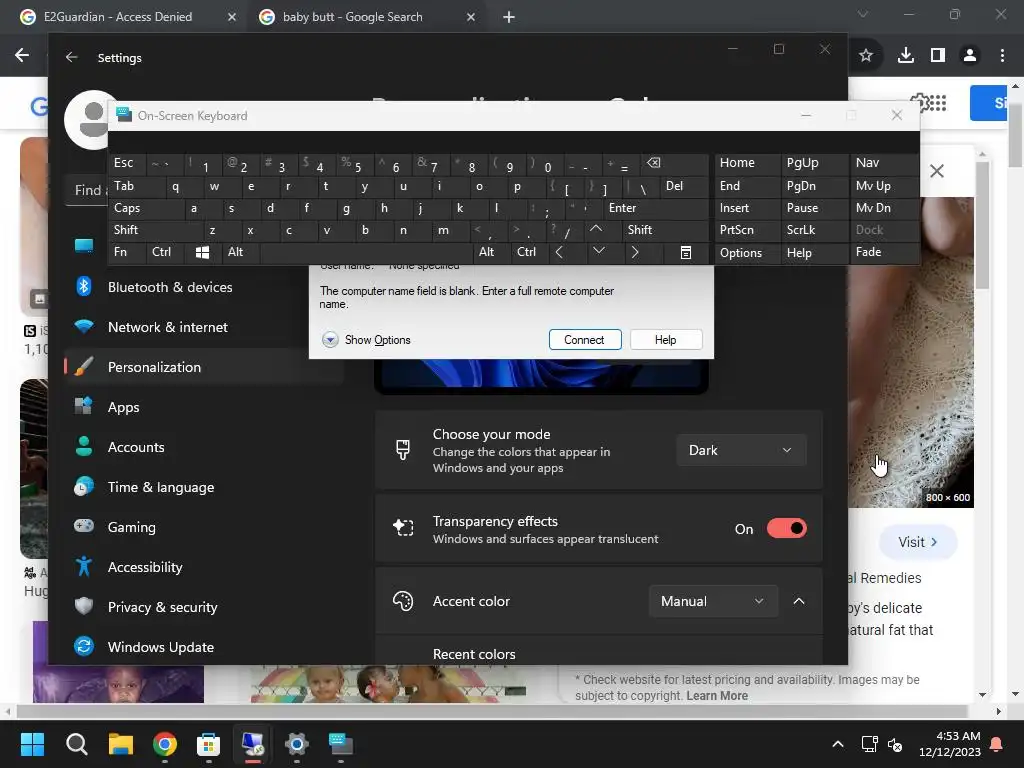Select Apps in Settings sidebar
This screenshot has height=768, width=1024.
204,408
